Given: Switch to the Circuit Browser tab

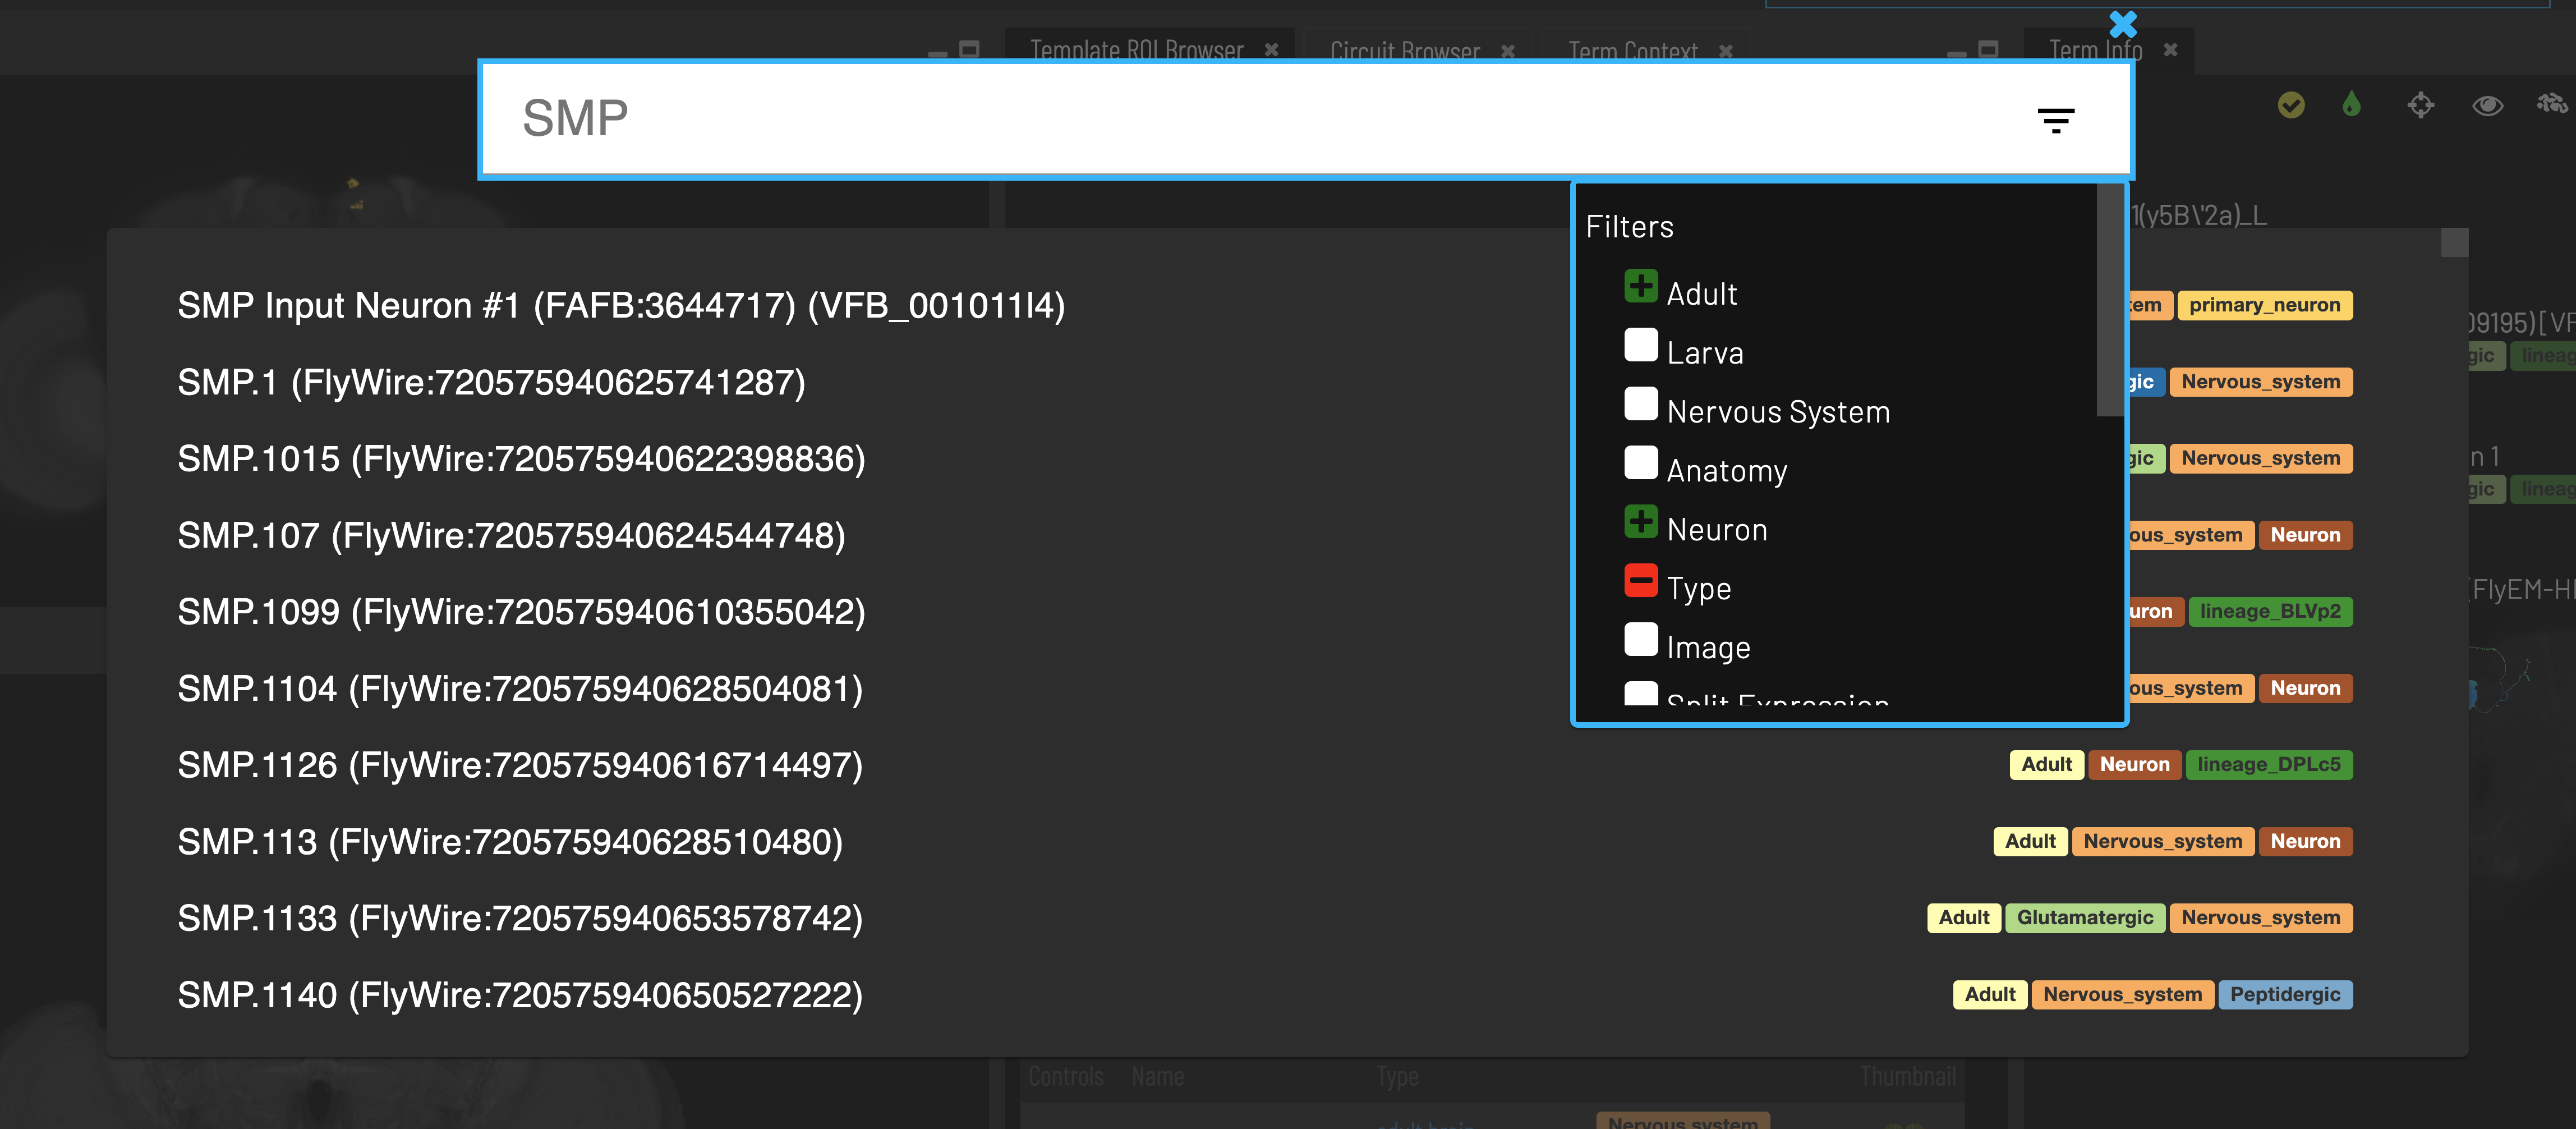Looking at the screenshot, I should [x=1404, y=51].
